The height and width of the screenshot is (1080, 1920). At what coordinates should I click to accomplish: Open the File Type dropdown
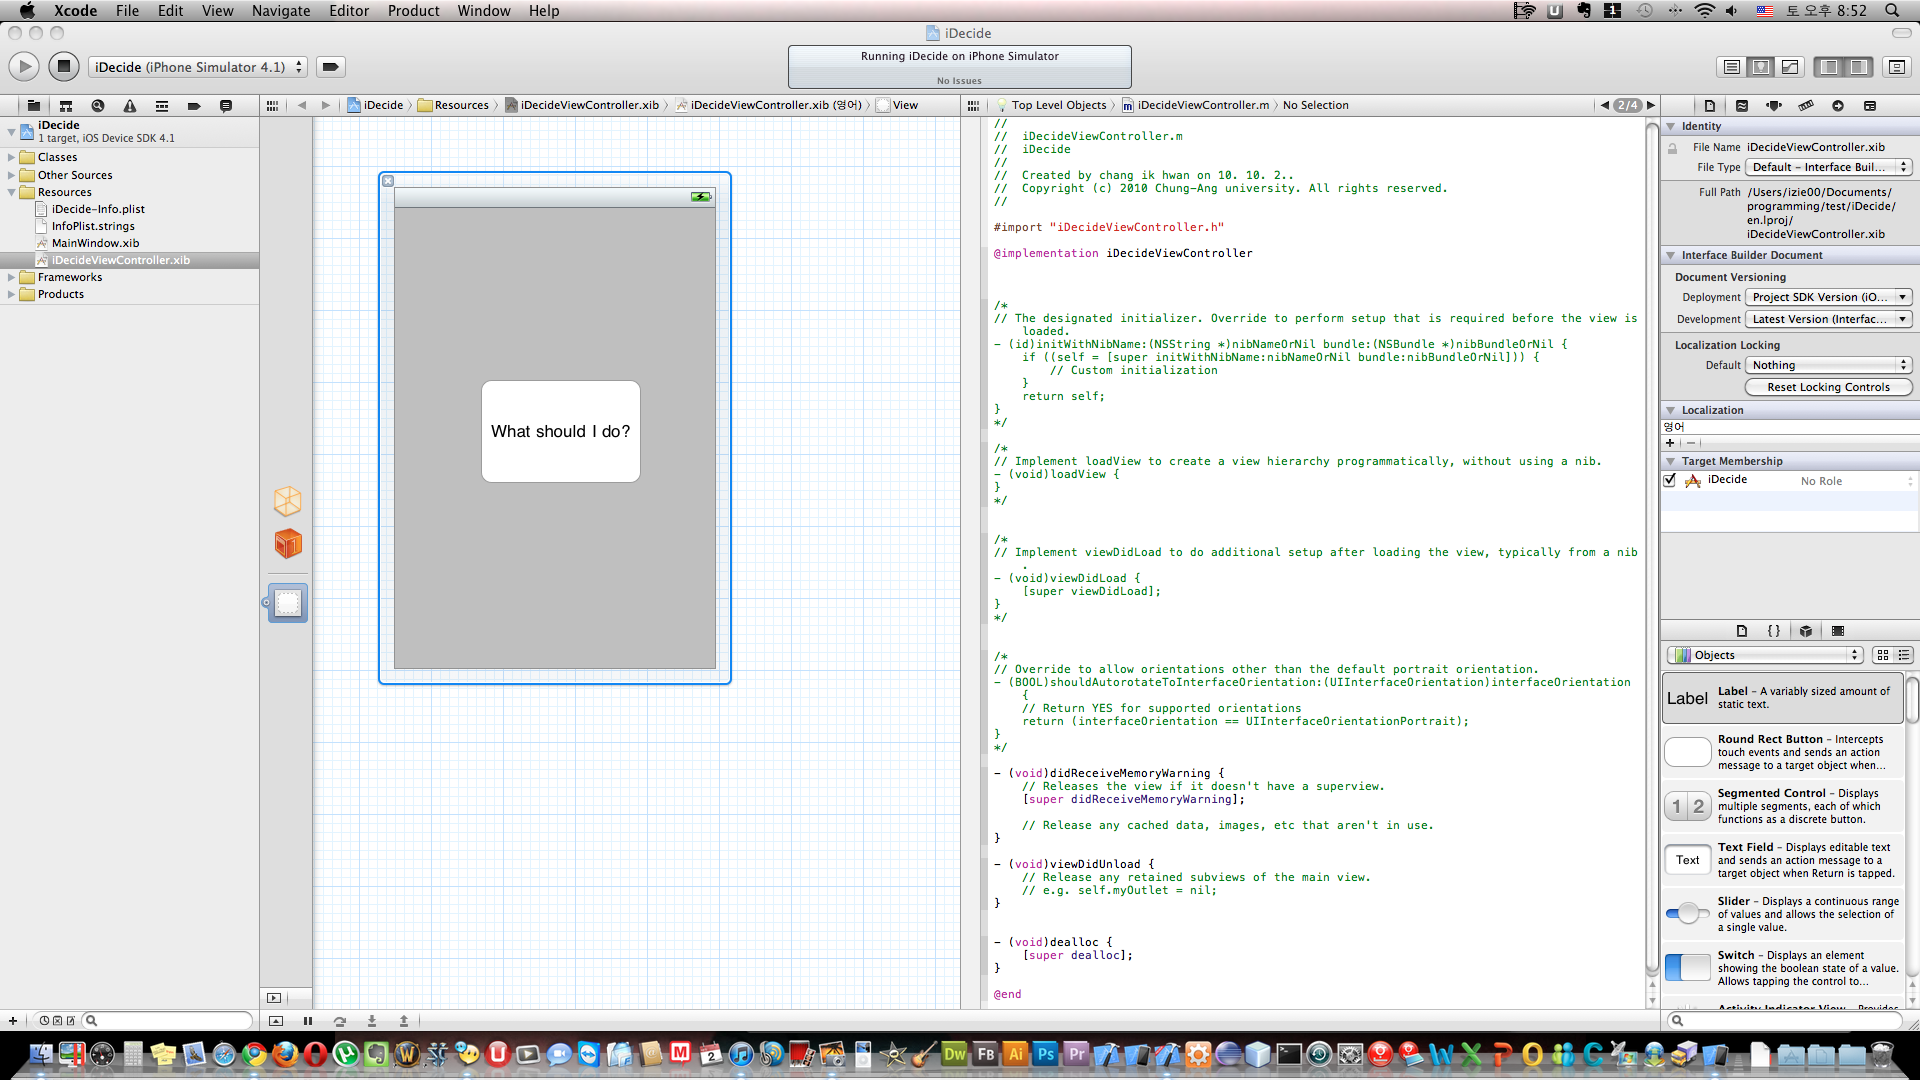point(1828,167)
